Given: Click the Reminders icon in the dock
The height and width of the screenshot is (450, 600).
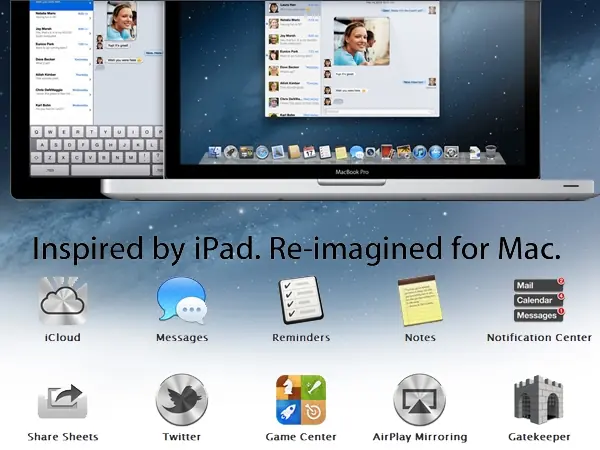Looking at the screenshot, I should tap(325, 152).
